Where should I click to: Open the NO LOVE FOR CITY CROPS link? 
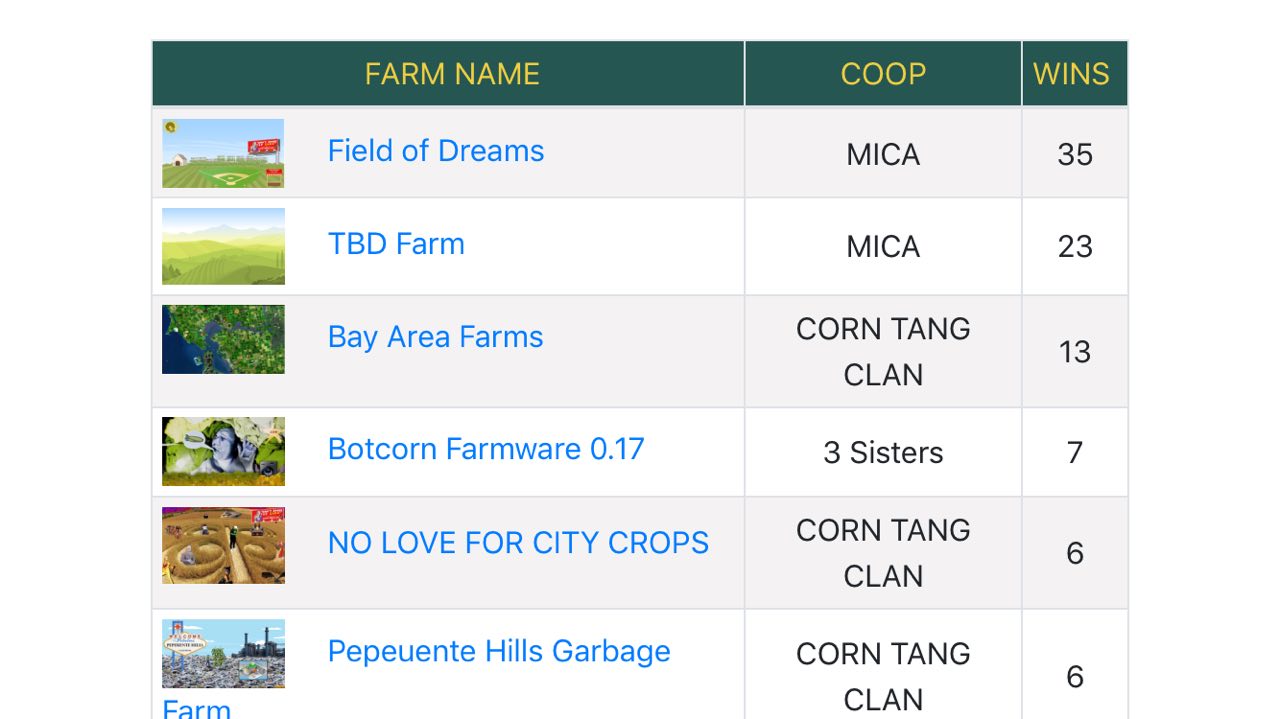tap(518, 543)
